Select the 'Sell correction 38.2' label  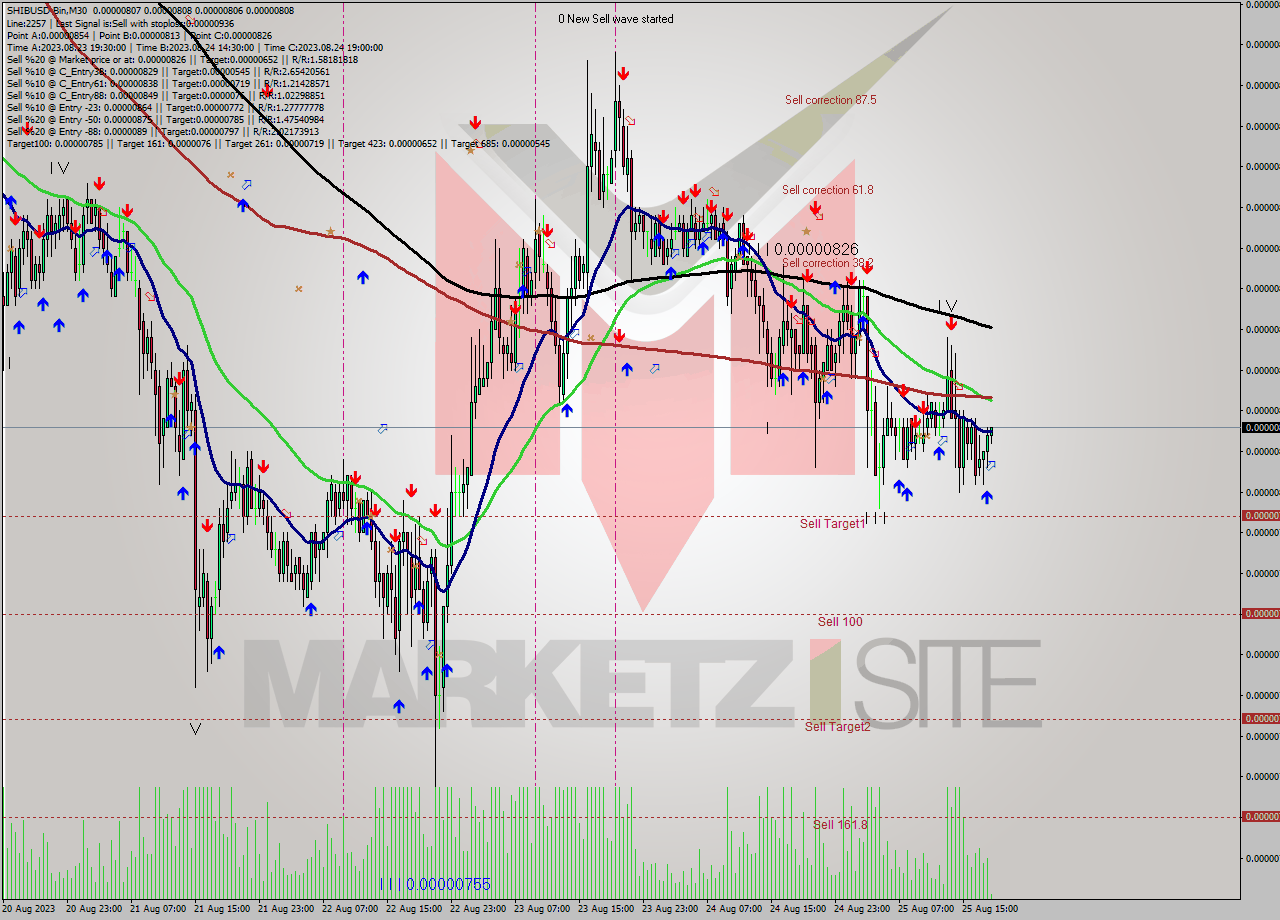[x=828, y=263]
